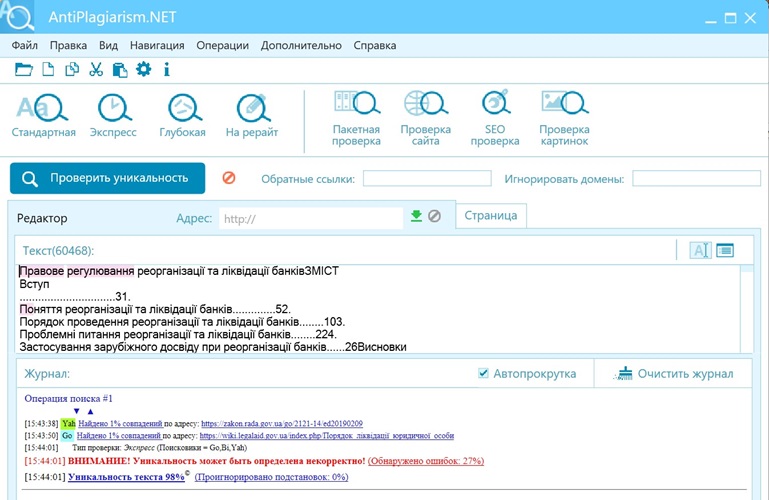Run the На рерайт check
The image size is (769, 500).
pyautogui.click(x=252, y=116)
